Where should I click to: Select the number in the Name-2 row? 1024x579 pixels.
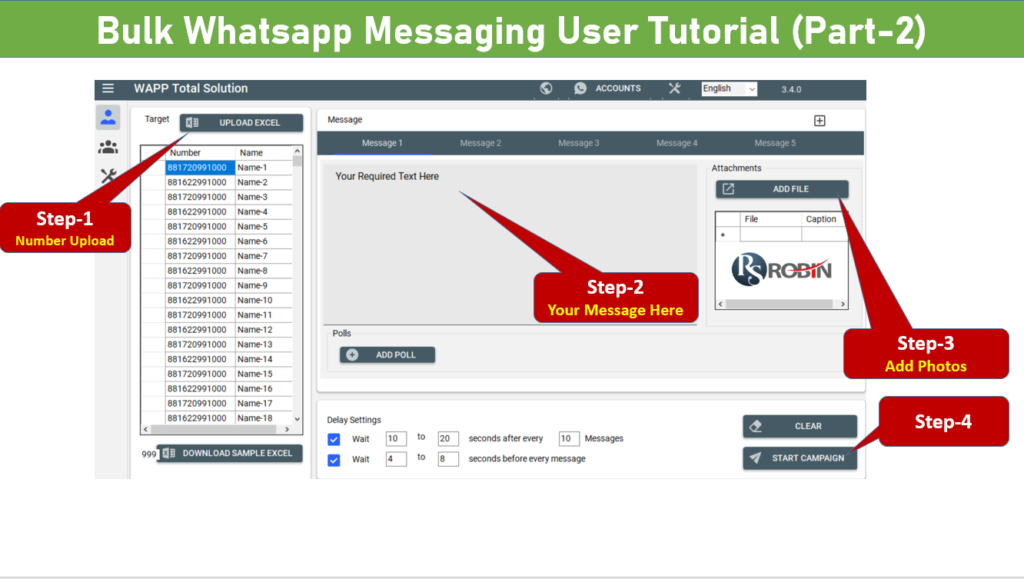tap(200, 182)
